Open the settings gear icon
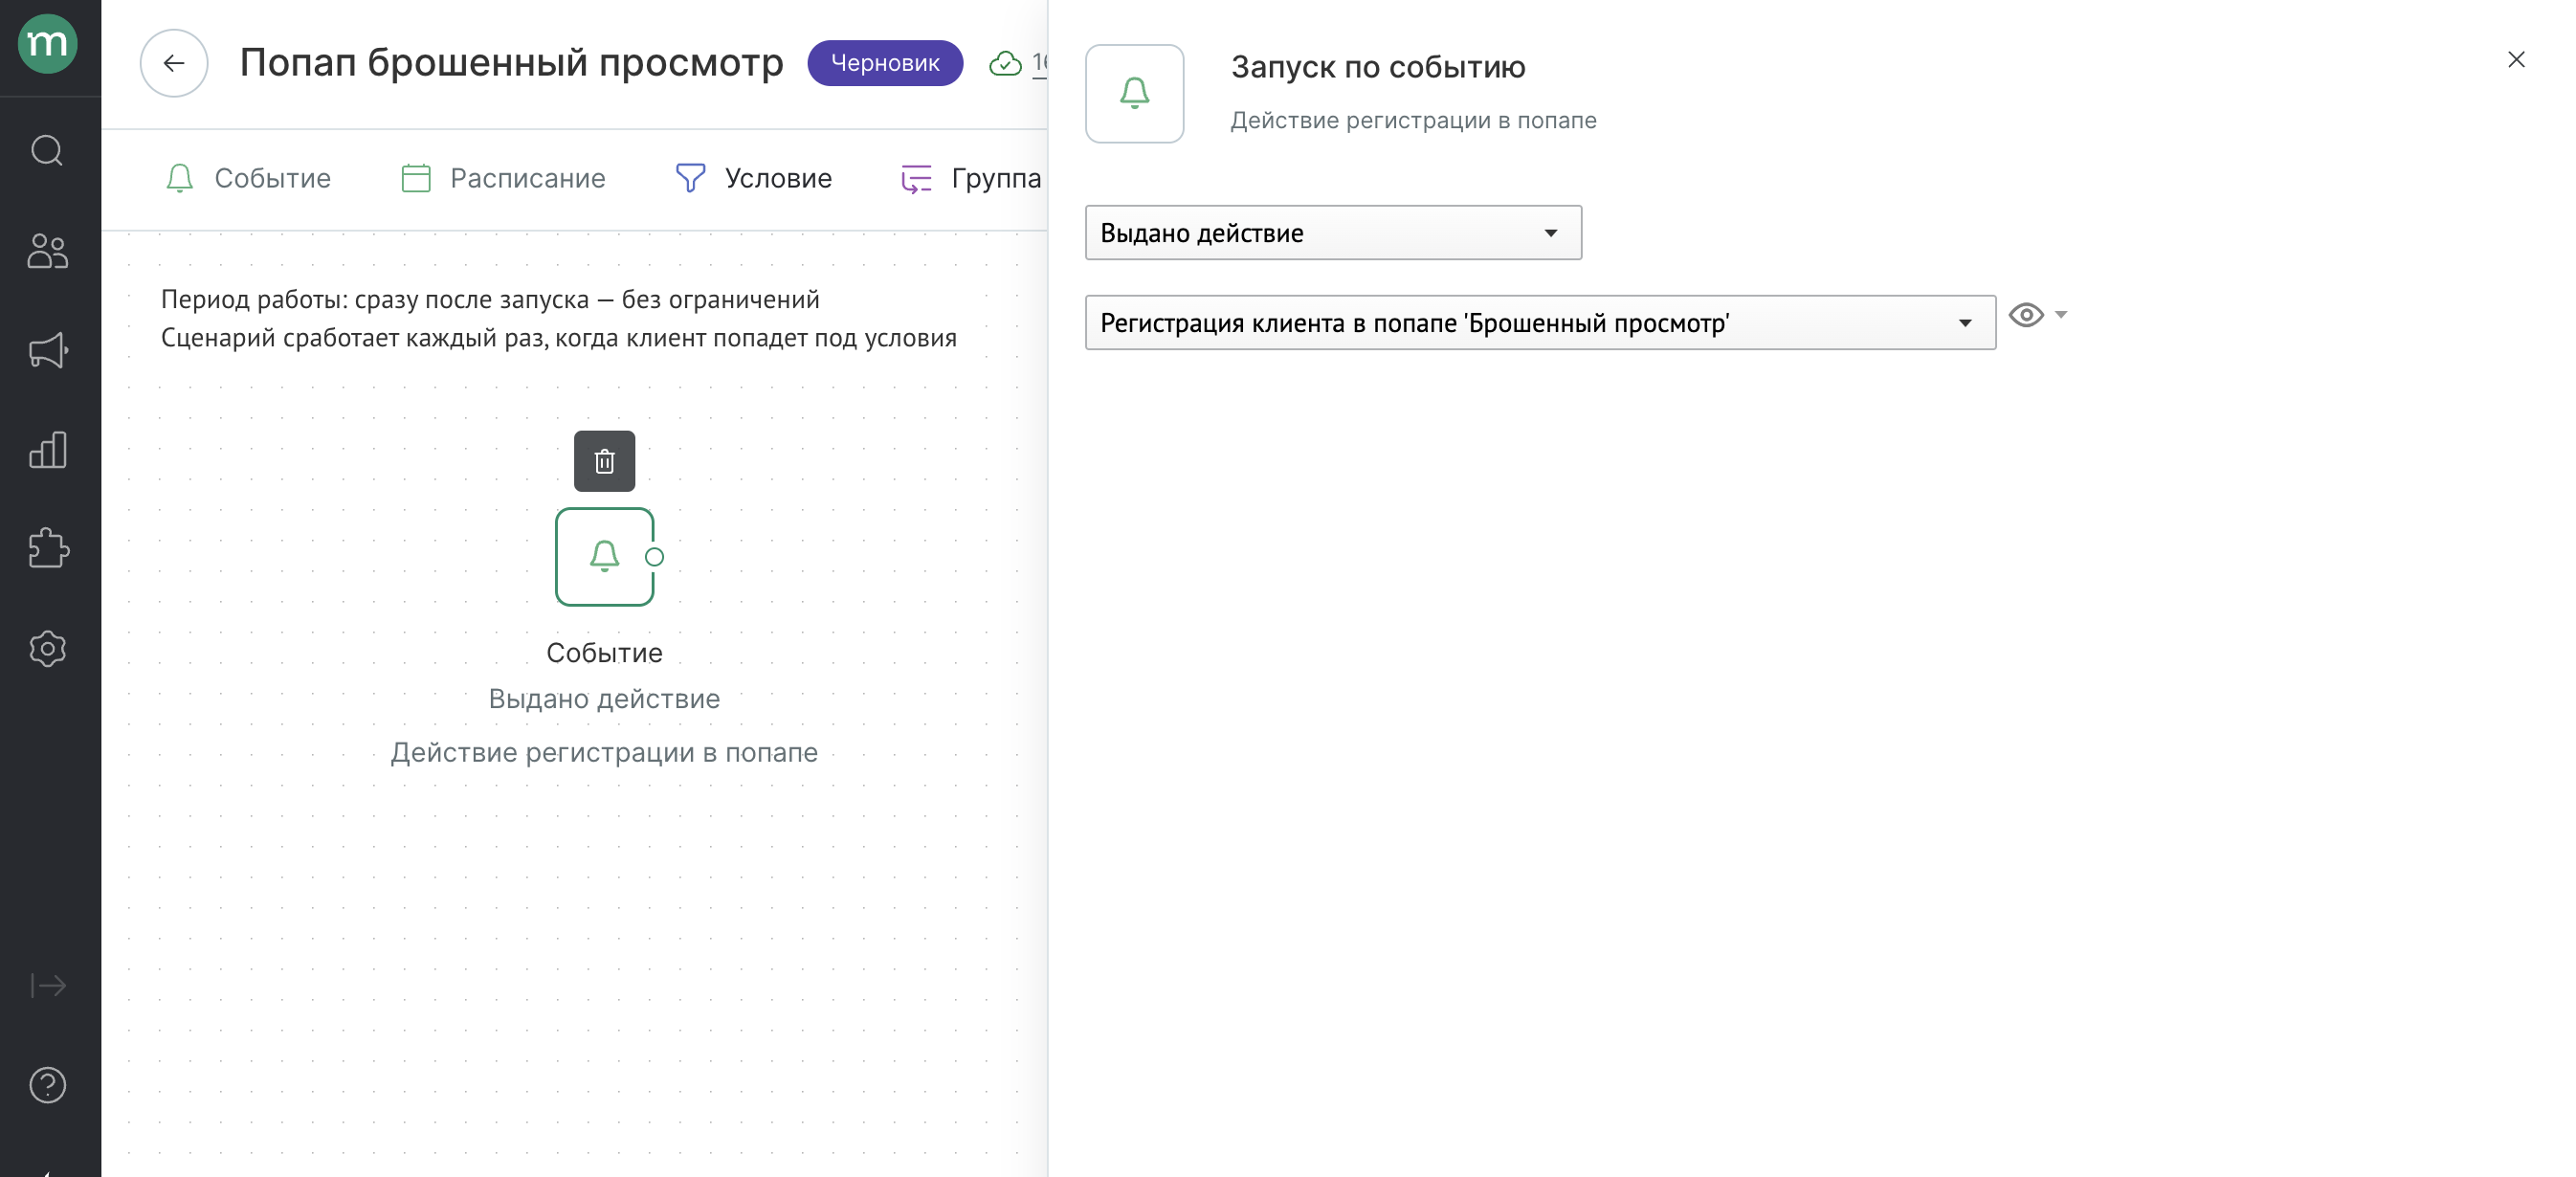The width and height of the screenshot is (2576, 1177). pyautogui.click(x=48, y=649)
